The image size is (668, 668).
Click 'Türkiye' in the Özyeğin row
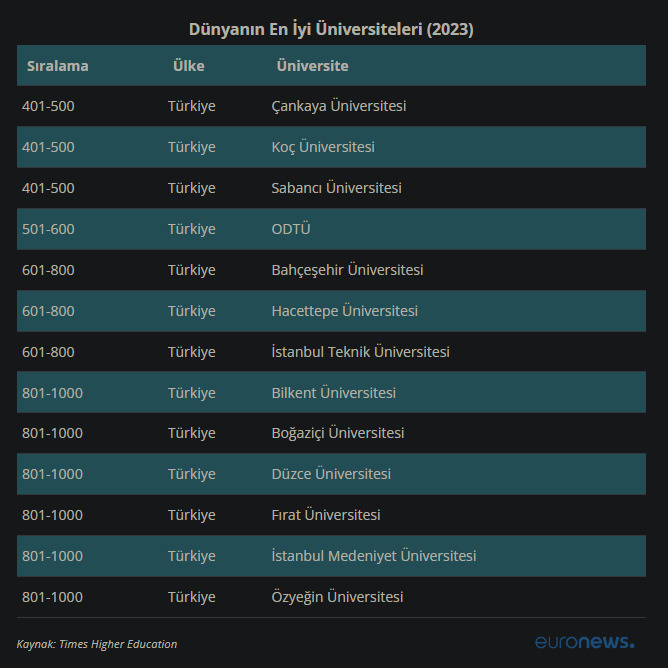point(192,597)
